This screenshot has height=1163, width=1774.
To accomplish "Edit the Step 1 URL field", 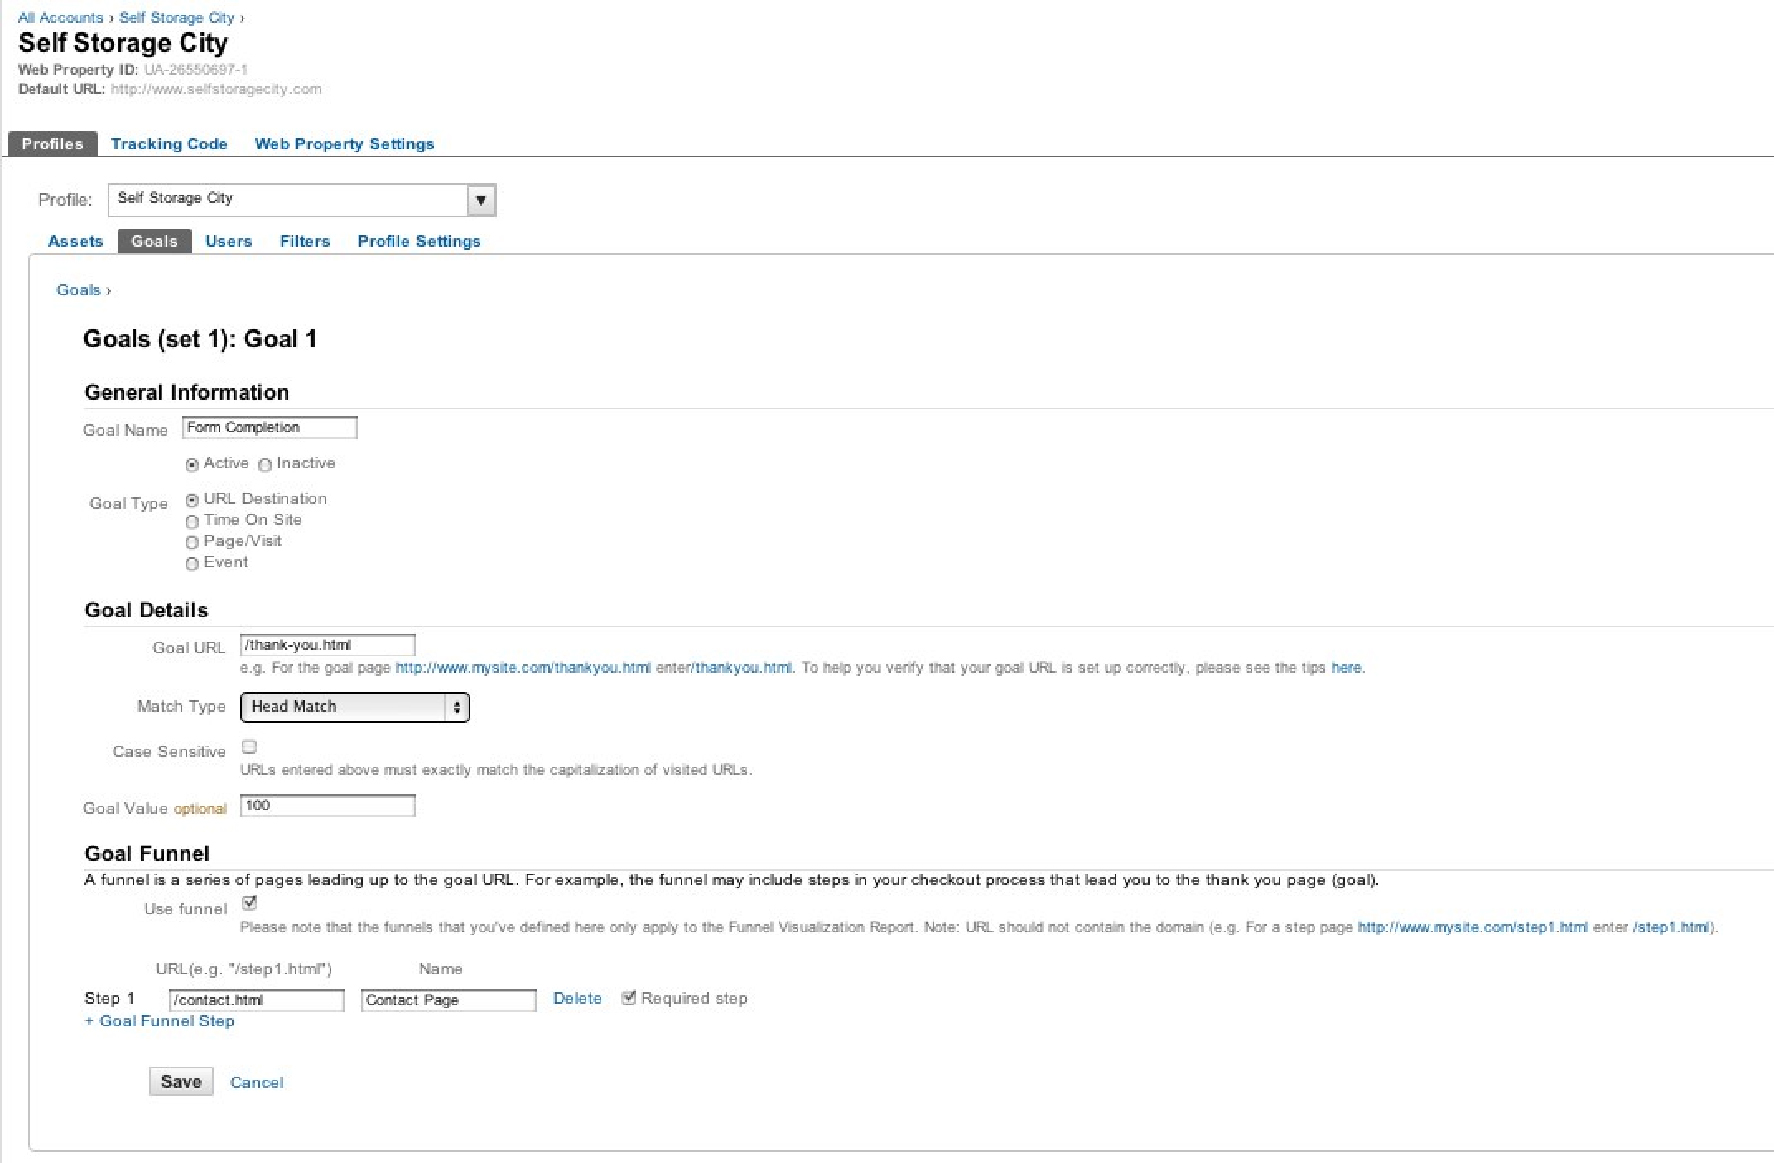I will tap(257, 1000).
